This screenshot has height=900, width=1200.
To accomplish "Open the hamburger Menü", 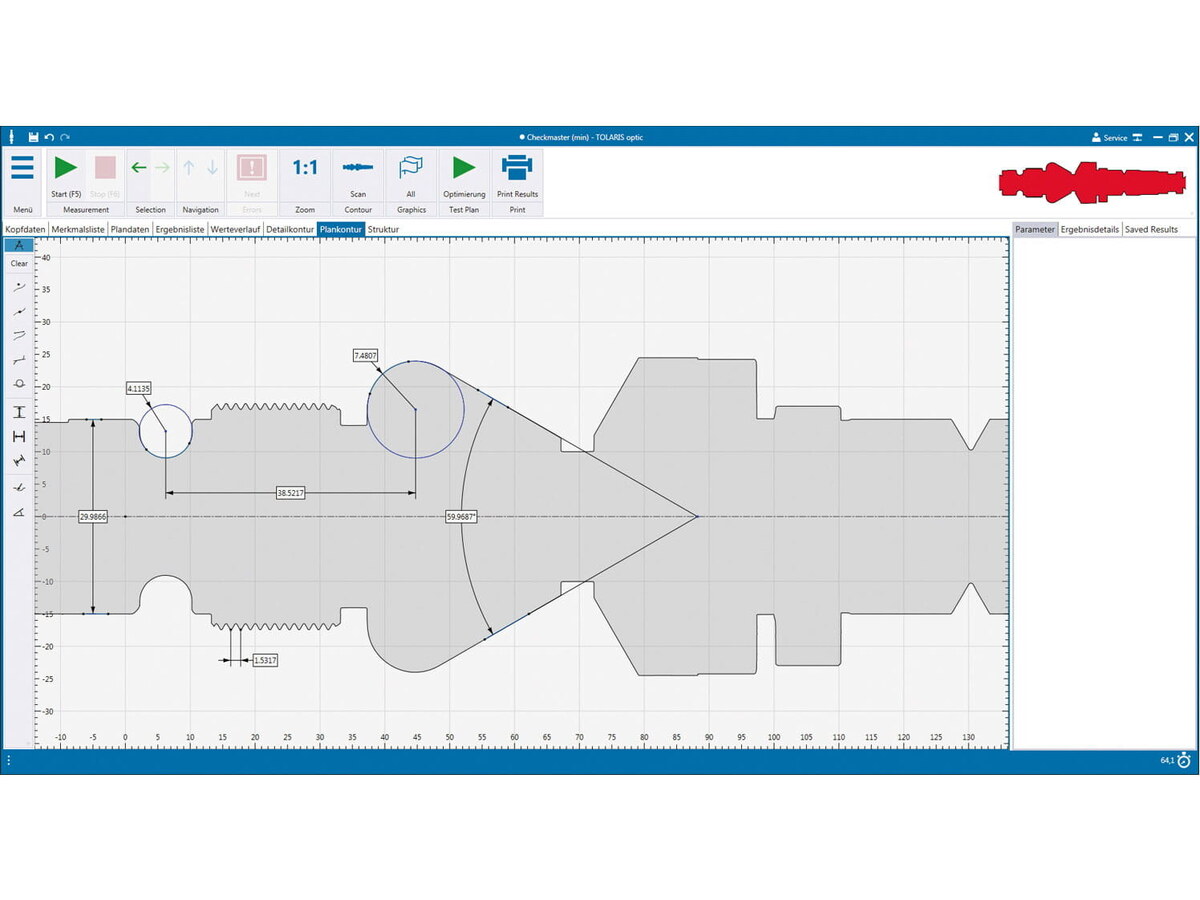I will [x=22, y=168].
